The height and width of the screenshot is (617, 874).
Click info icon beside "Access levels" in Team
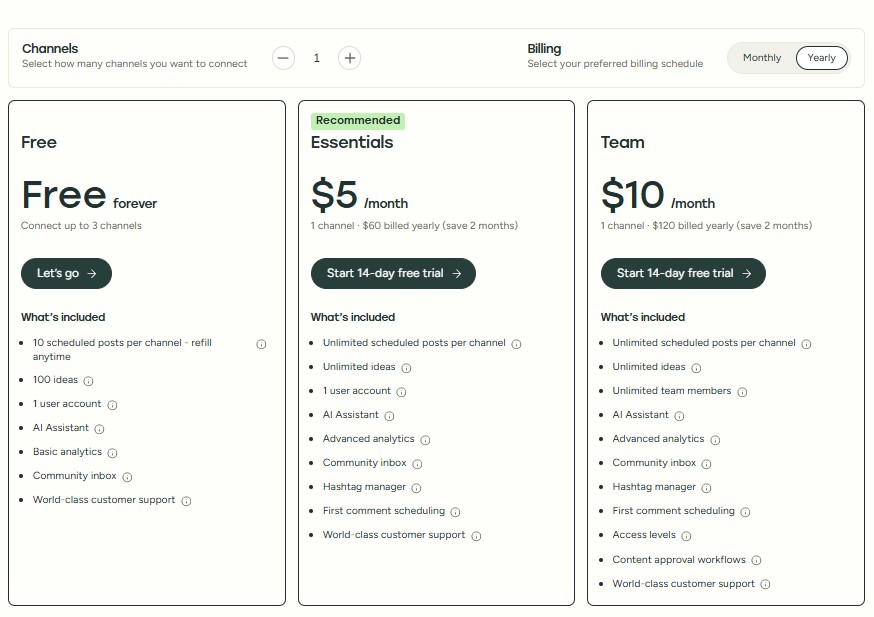(x=686, y=535)
